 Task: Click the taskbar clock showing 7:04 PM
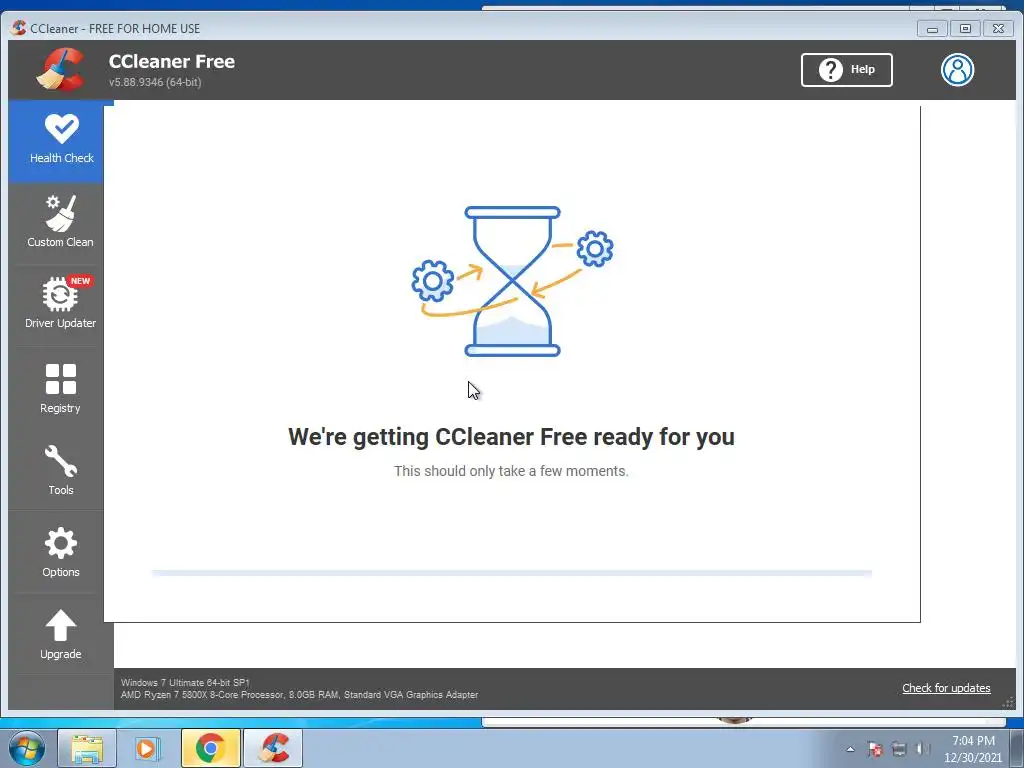973,749
